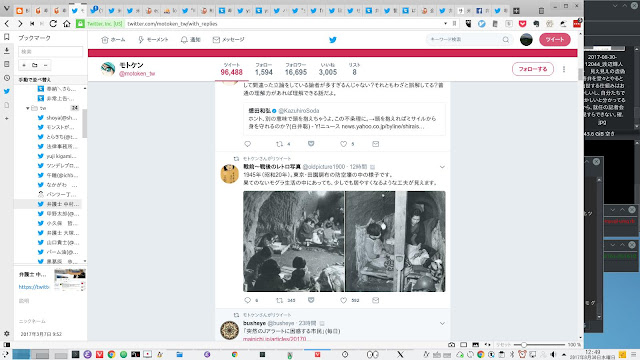Open profile more-actions three dots menu
Screen dimensions: 640x360
tap(564, 69)
